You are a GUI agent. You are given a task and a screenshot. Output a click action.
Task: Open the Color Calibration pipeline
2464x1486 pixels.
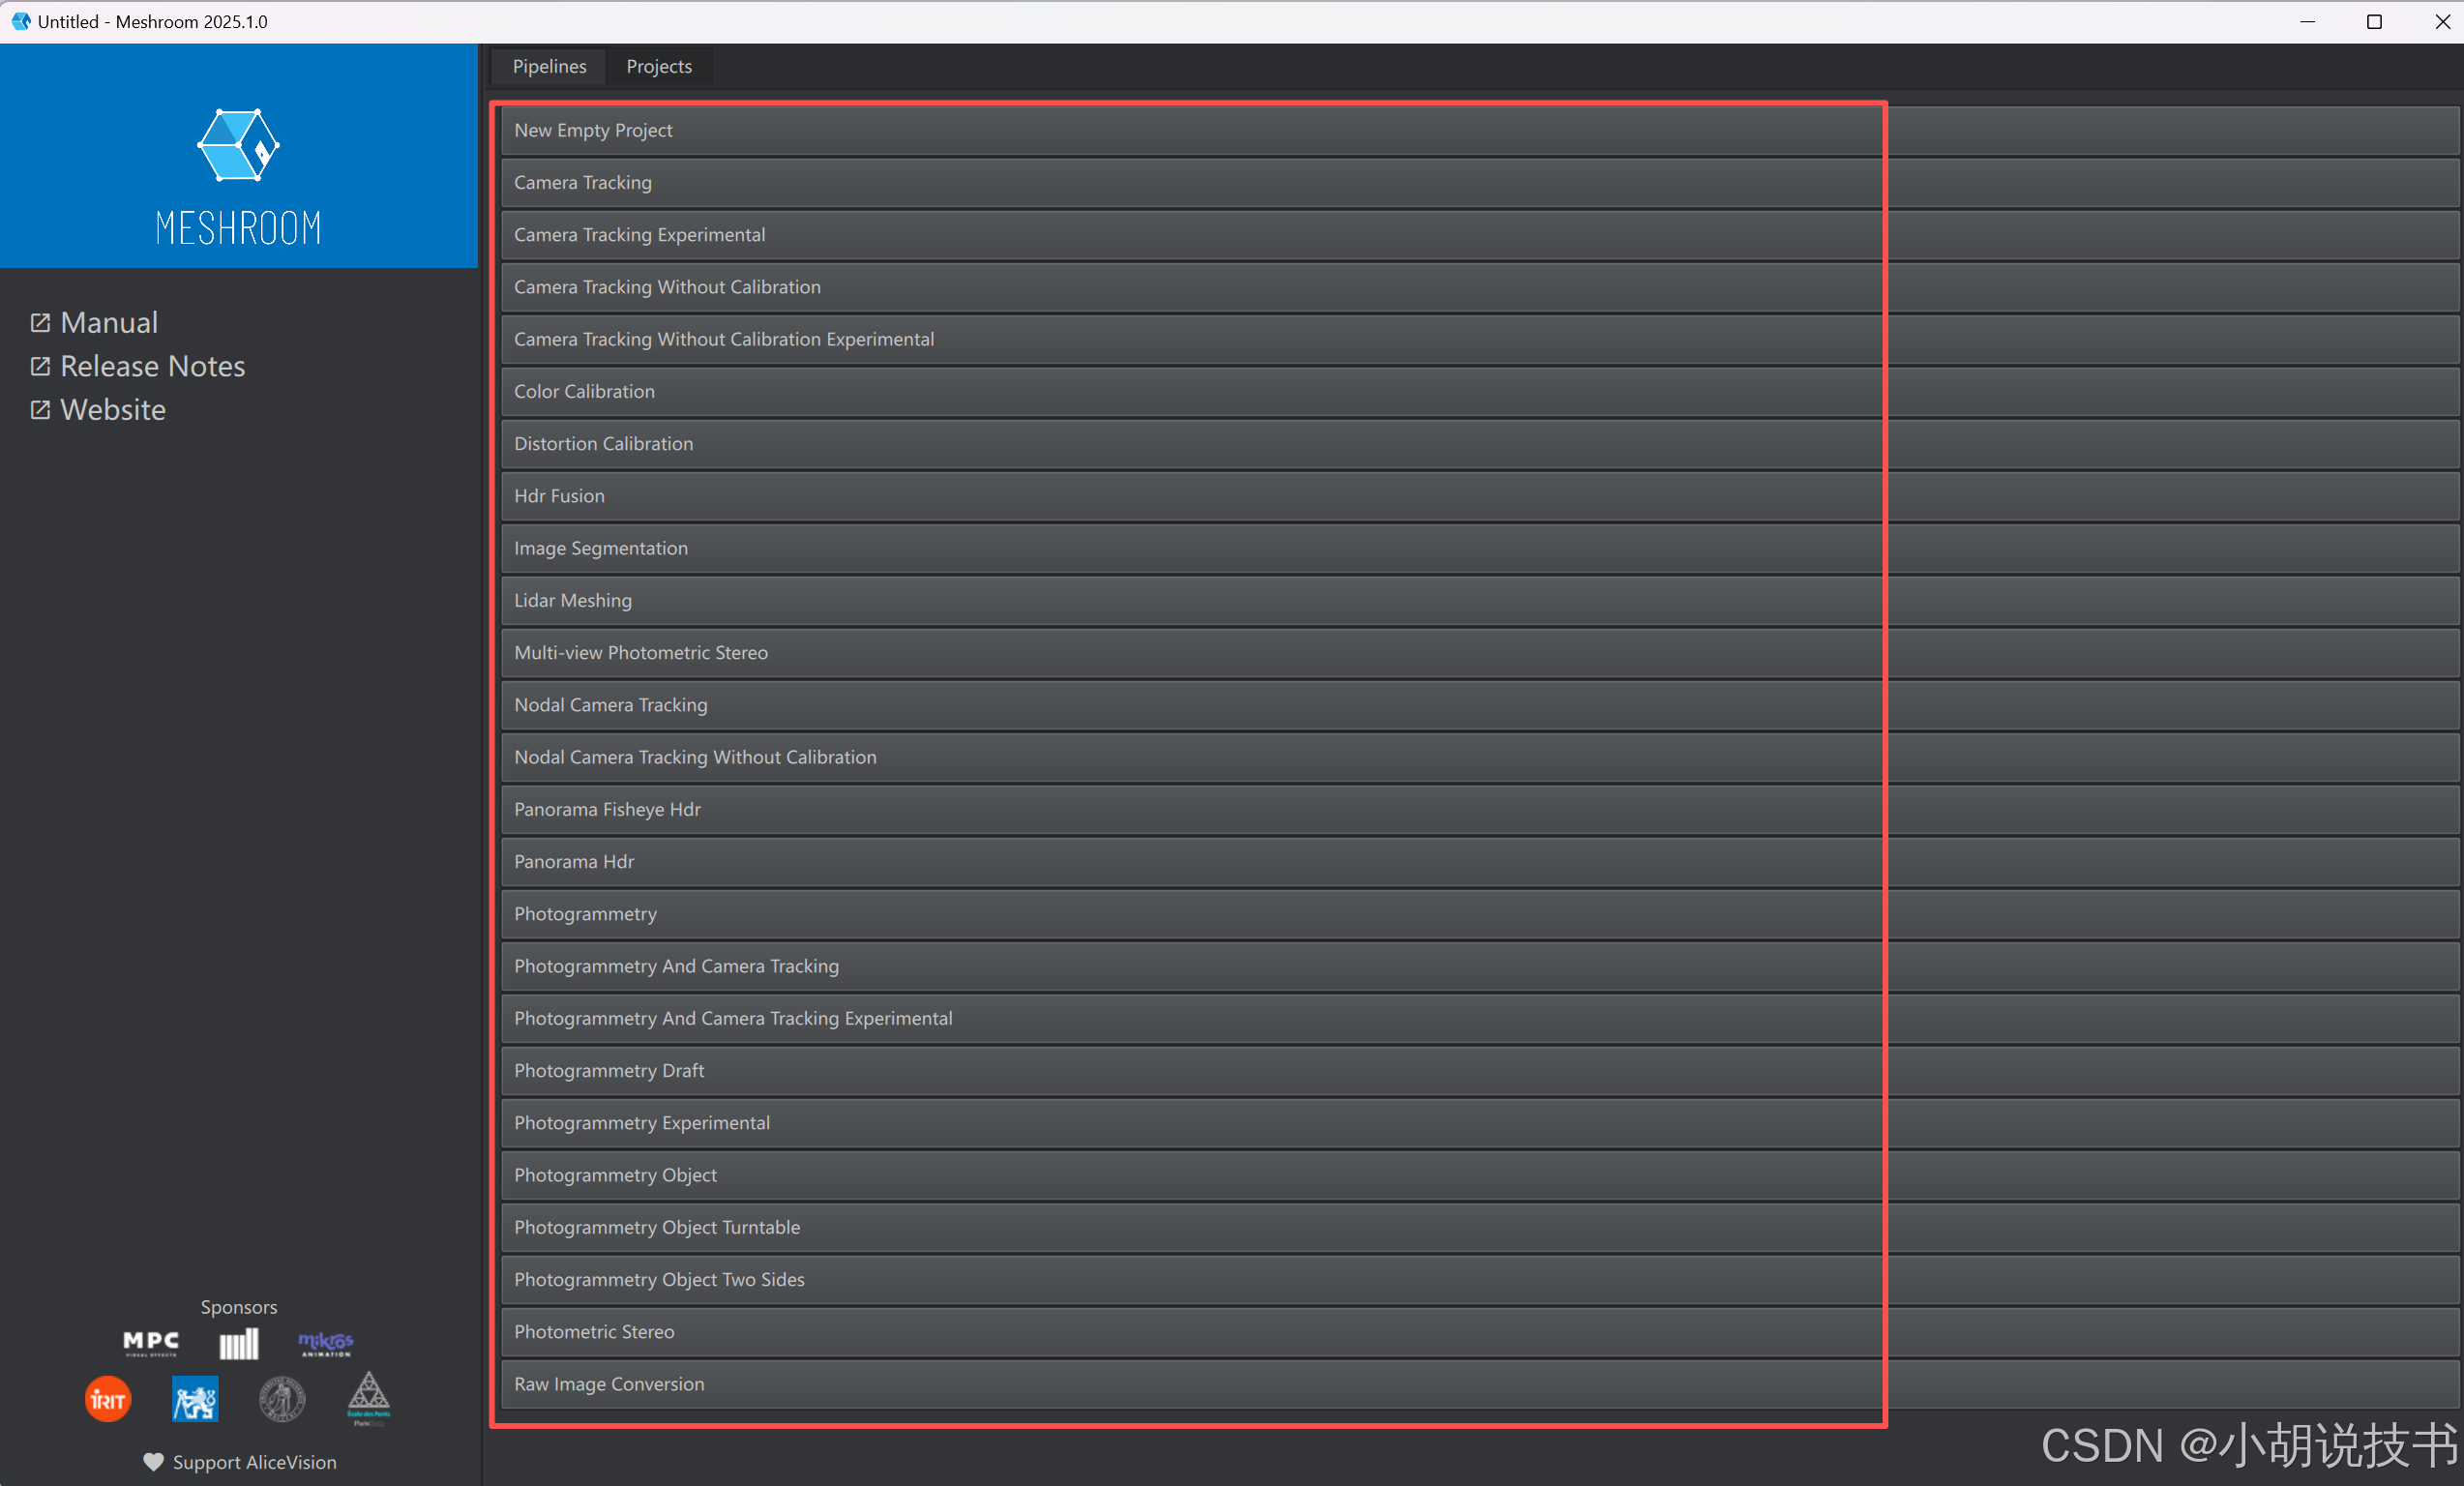click(x=1479, y=391)
